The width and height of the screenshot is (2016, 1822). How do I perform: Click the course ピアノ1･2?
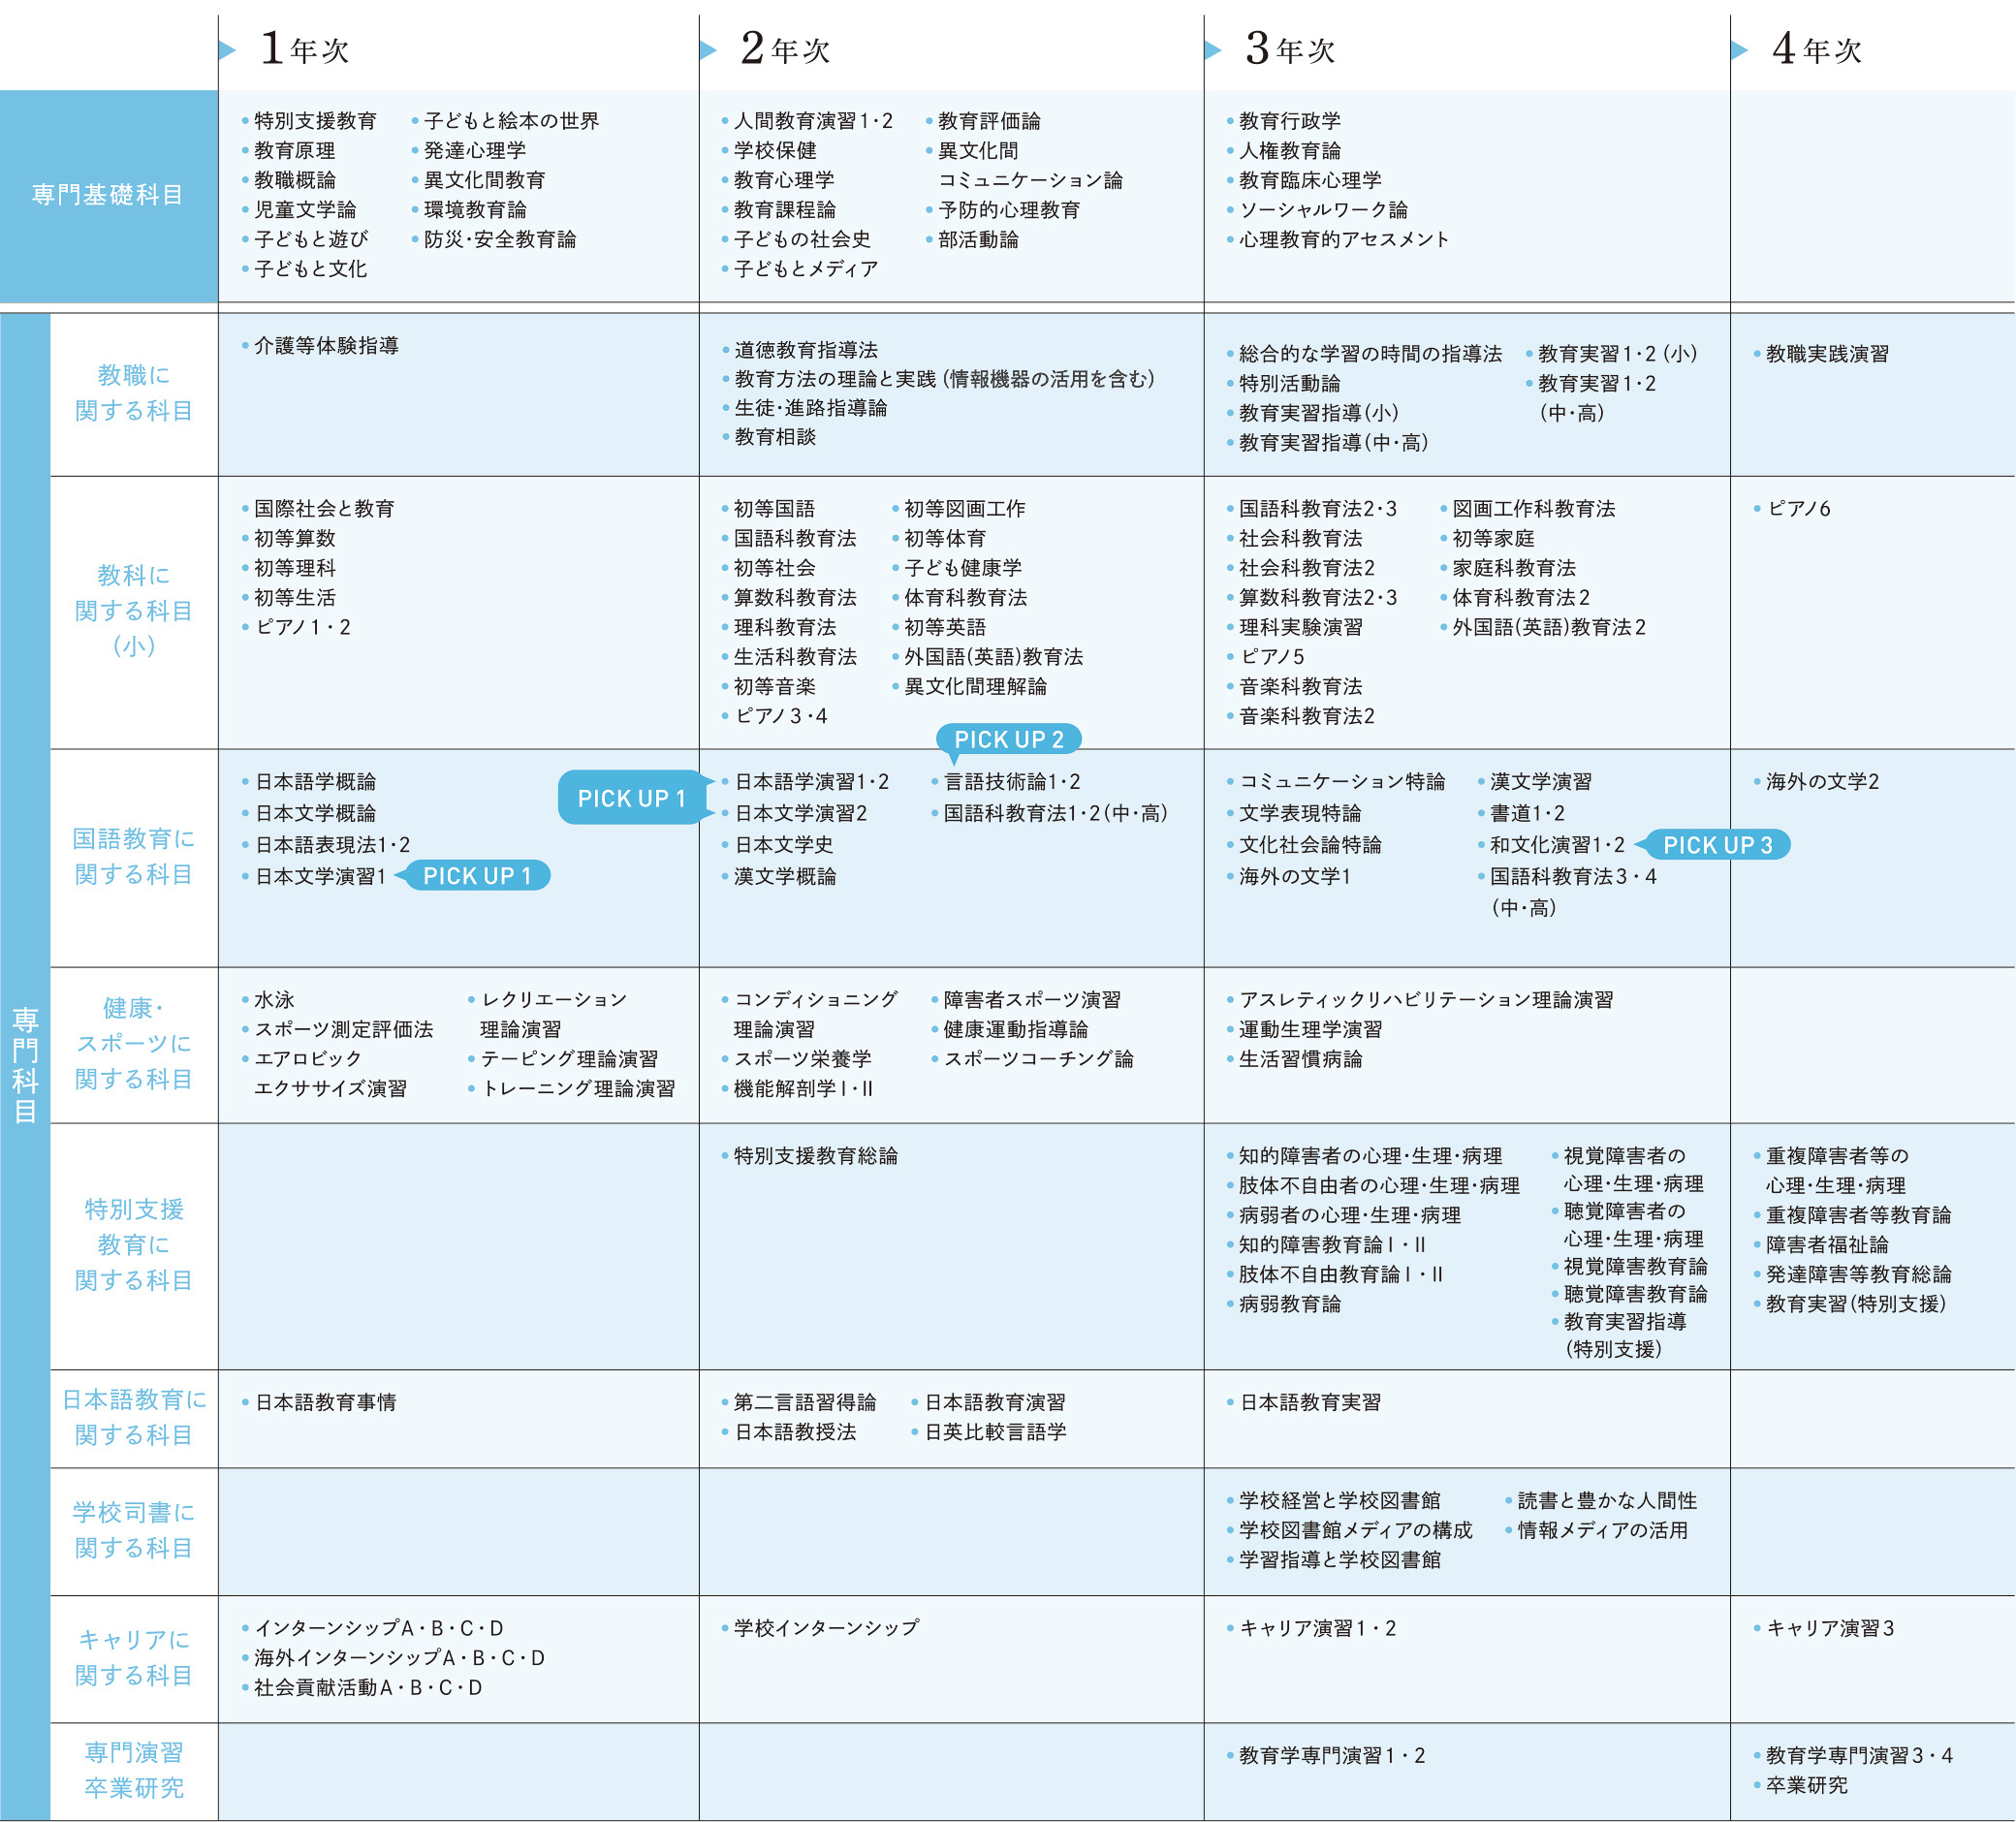(302, 627)
